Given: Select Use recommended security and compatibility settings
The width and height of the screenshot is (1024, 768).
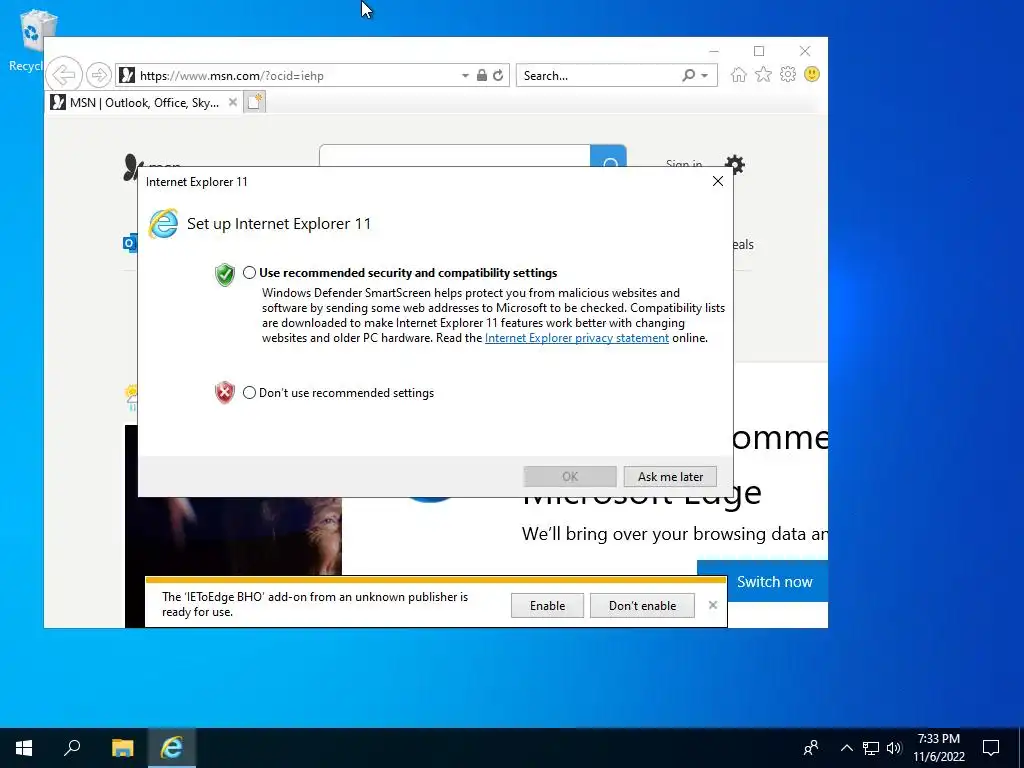Looking at the screenshot, I should (x=249, y=272).
